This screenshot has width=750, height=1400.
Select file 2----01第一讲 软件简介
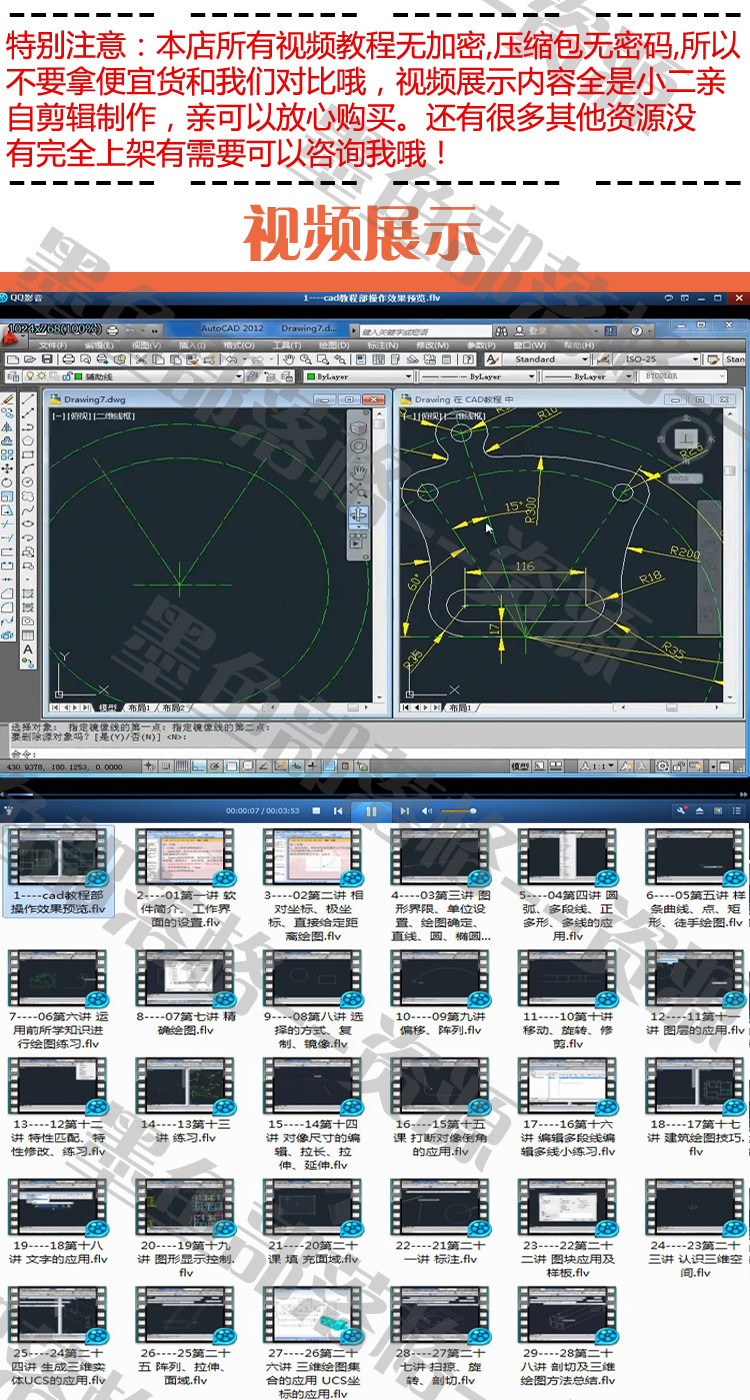pyautogui.click(x=186, y=878)
